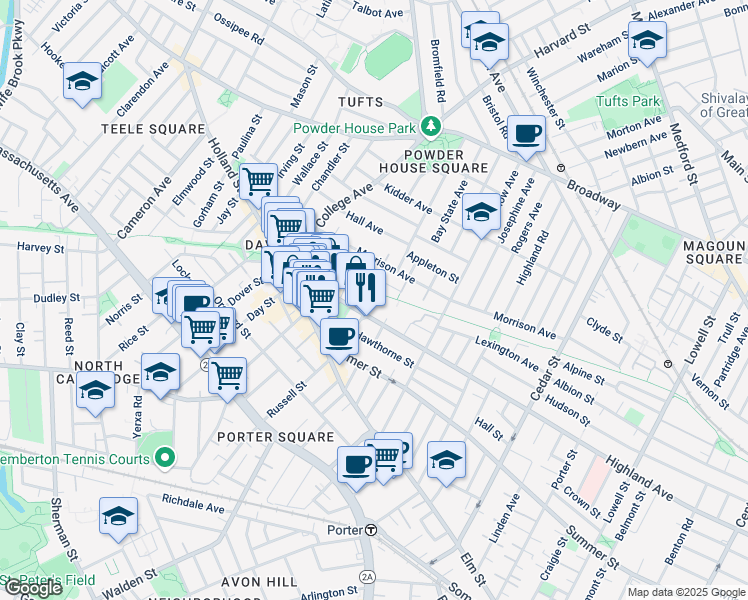748x600 pixels.
Task: Click the Map data ©2025 Google text
Action: coord(686,593)
